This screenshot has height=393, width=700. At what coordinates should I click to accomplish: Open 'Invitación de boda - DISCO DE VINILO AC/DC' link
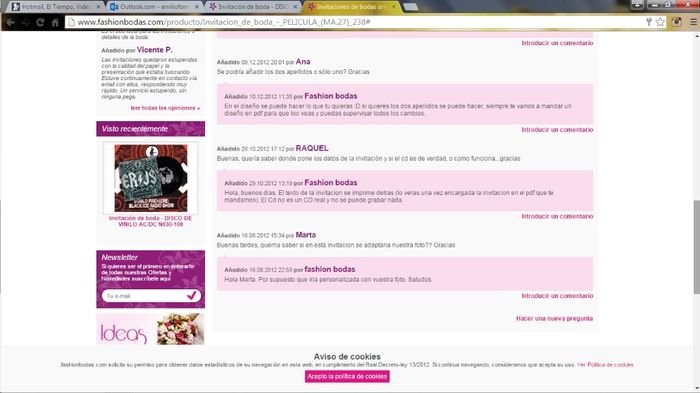pyautogui.click(x=150, y=221)
